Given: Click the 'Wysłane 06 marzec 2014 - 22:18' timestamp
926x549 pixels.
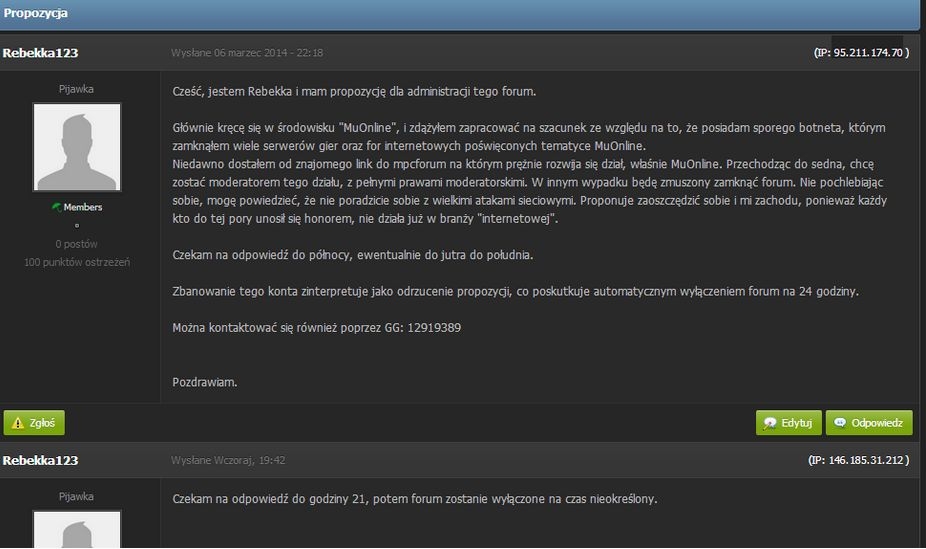Looking at the screenshot, I should pos(247,53).
